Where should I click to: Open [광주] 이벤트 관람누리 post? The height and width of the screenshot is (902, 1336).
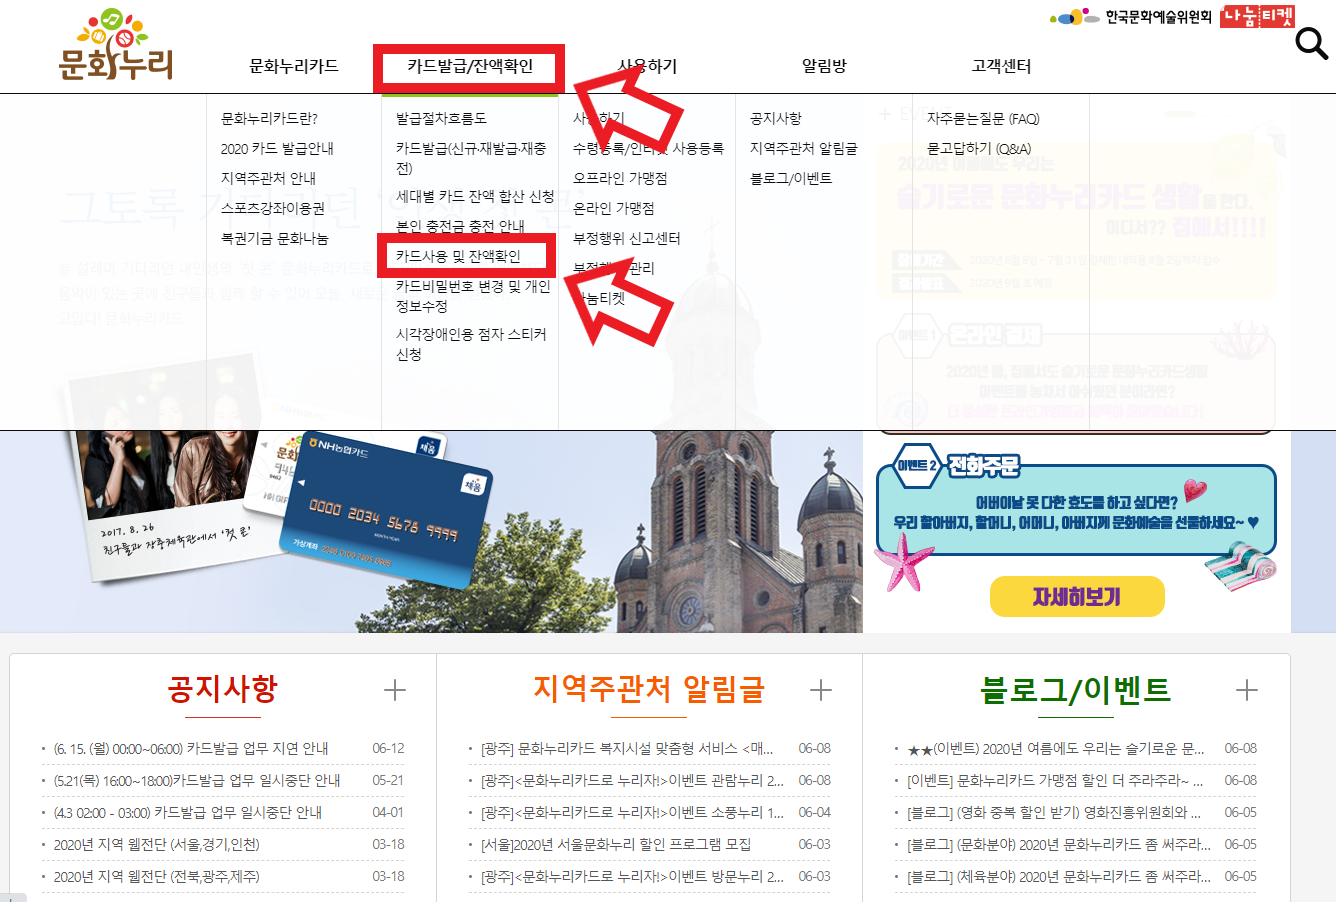(x=632, y=780)
